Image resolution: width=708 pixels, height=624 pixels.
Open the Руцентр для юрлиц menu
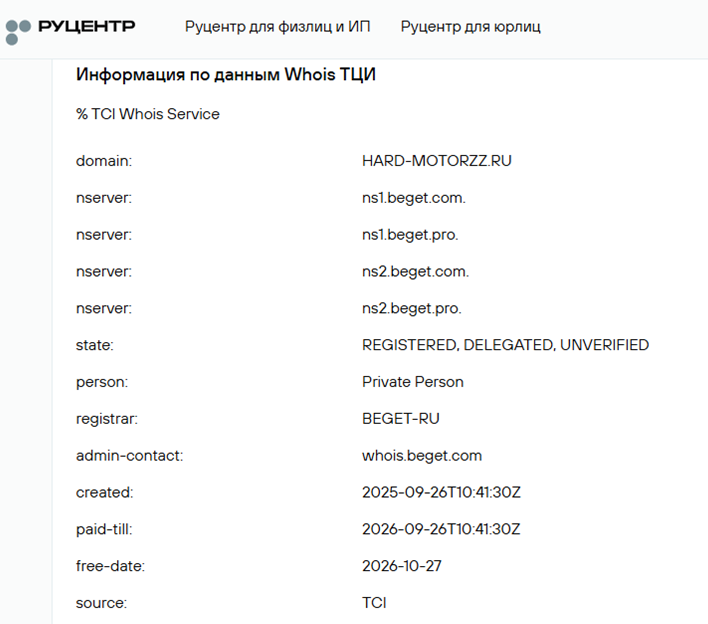pyautogui.click(x=470, y=26)
